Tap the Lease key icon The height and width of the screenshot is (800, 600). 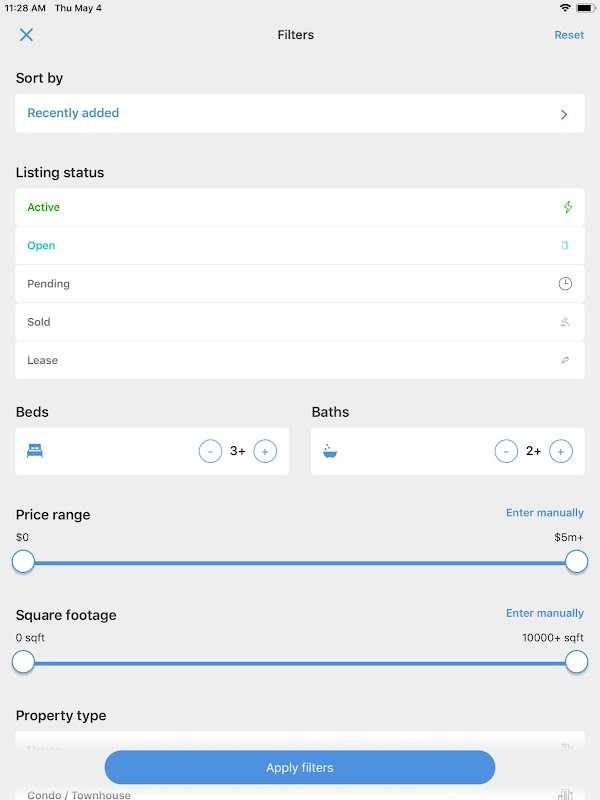click(565, 360)
